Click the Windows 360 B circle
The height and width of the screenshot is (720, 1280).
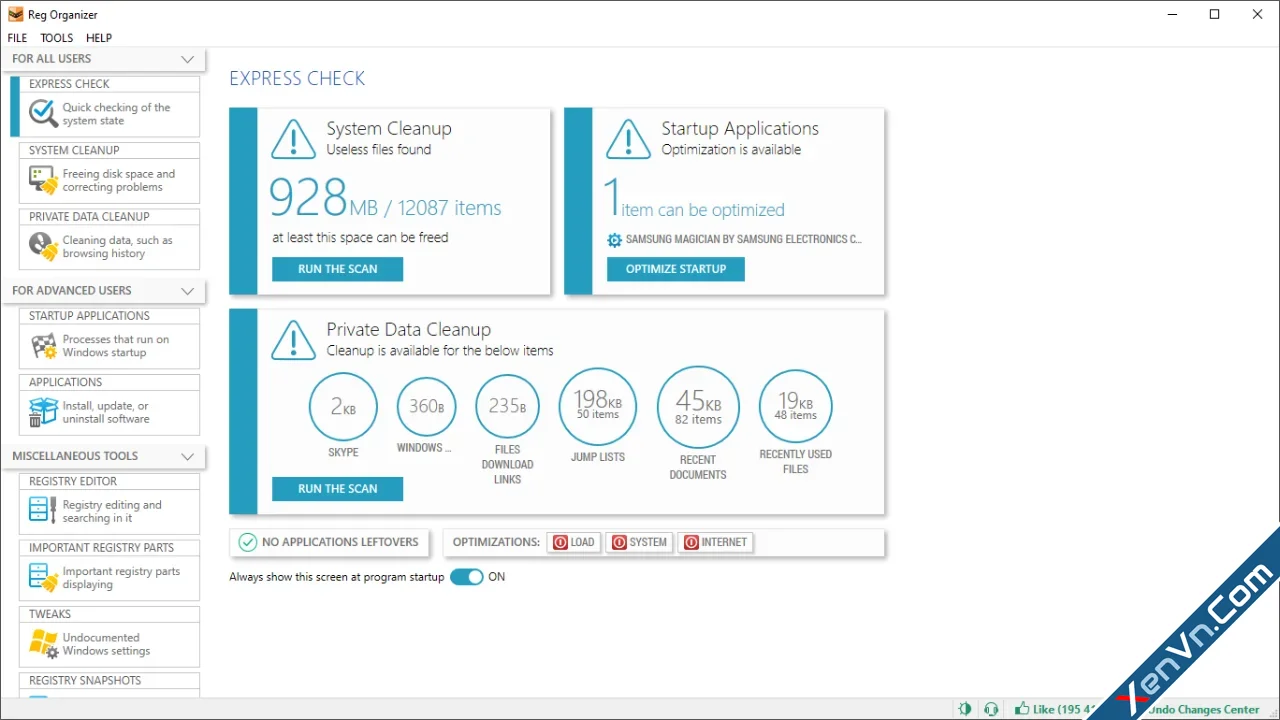[x=426, y=406]
